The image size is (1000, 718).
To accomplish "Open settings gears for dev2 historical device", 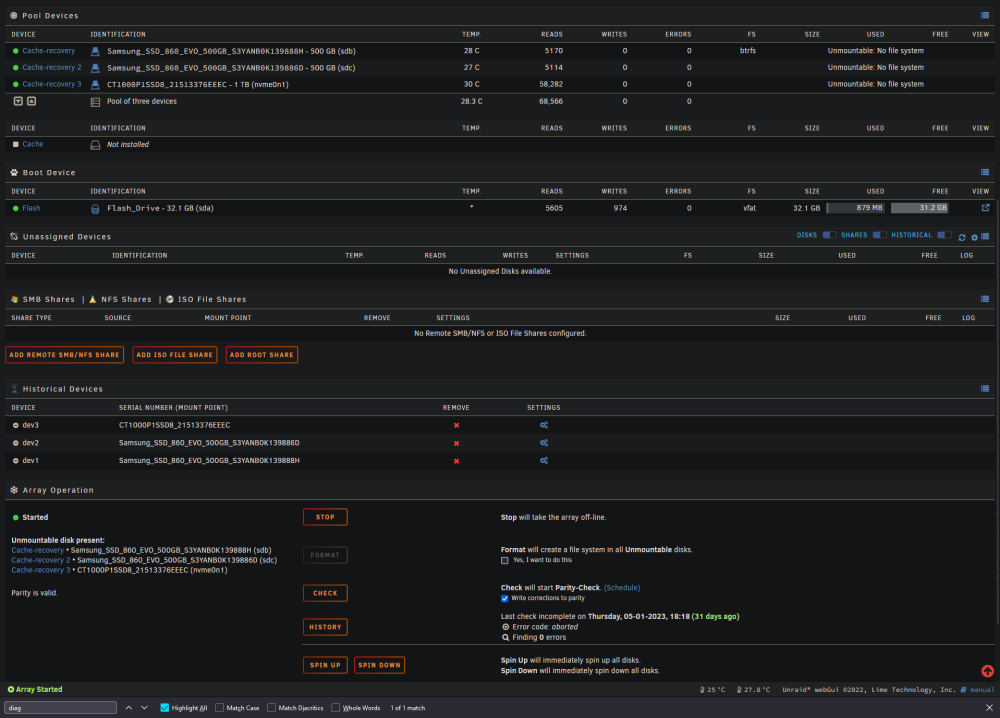I will tap(544, 443).
